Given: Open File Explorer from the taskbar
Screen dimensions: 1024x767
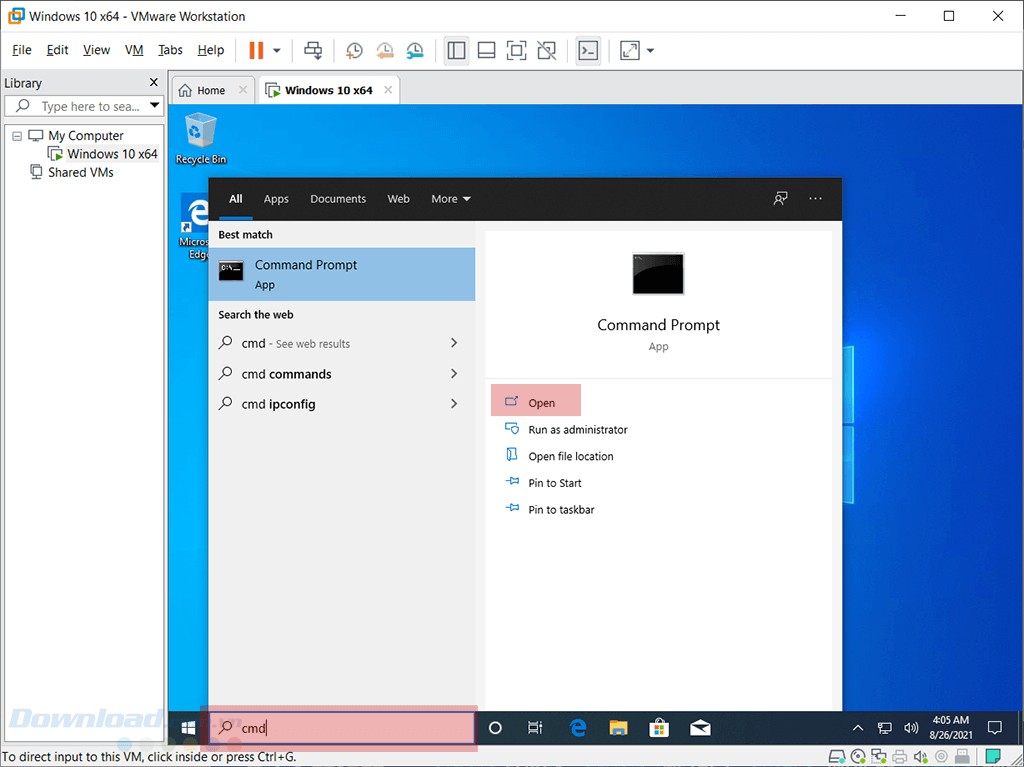Looking at the screenshot, I should click(619, 728).
